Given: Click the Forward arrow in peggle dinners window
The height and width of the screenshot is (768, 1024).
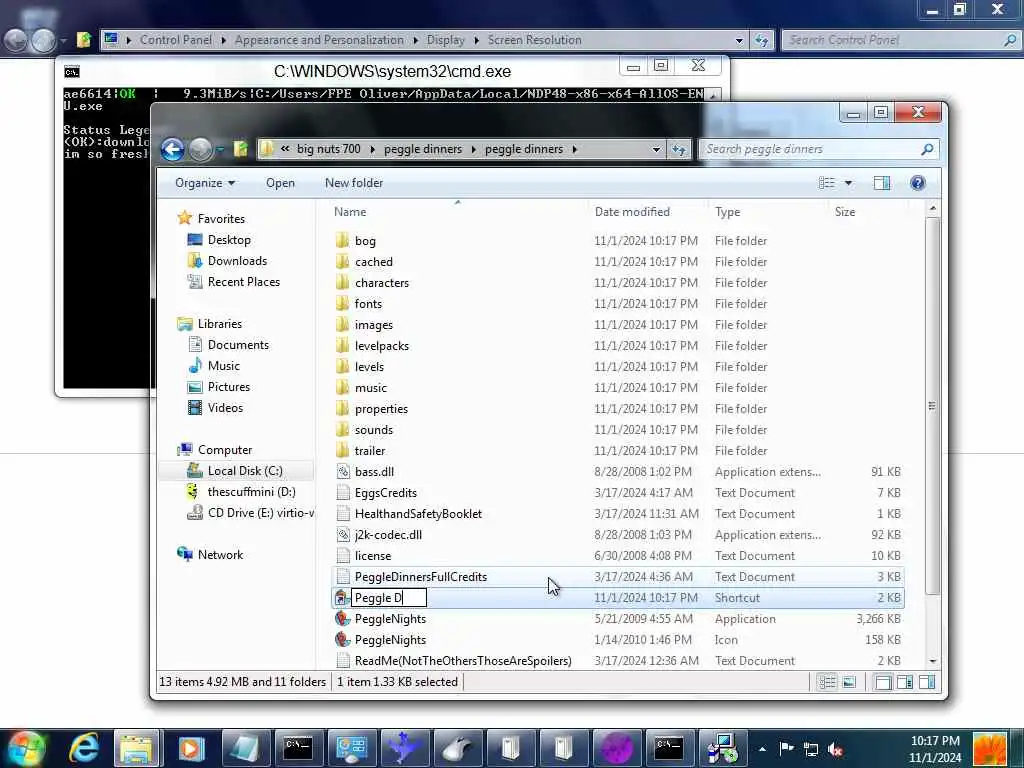Looking at the screenshot, I should pyautogui.click(x=200, y=150).
